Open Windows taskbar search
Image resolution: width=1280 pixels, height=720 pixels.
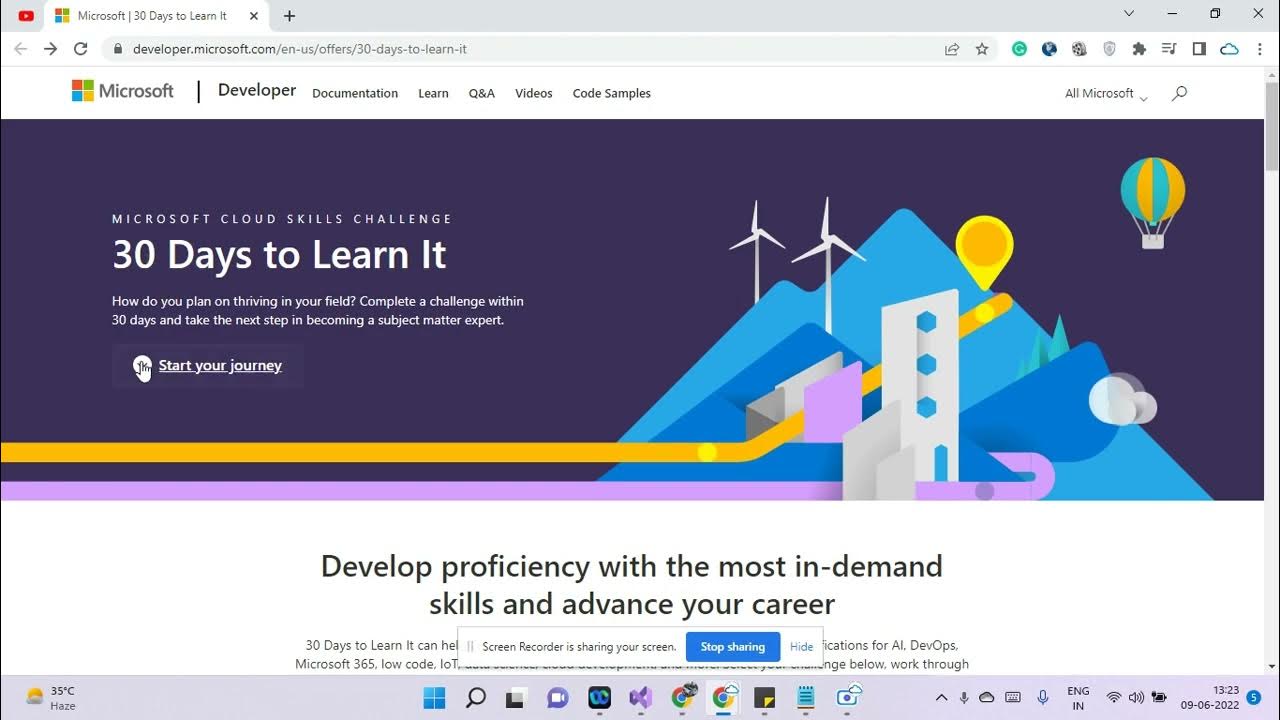coord(476,697)
